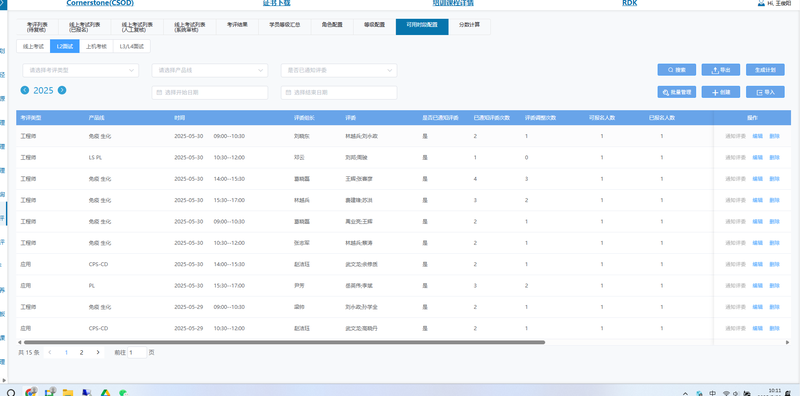Image resolution: width=800 pixels, height=396 pixels.
Task: Click the 批量管理 button
Action: click(677, 92)
